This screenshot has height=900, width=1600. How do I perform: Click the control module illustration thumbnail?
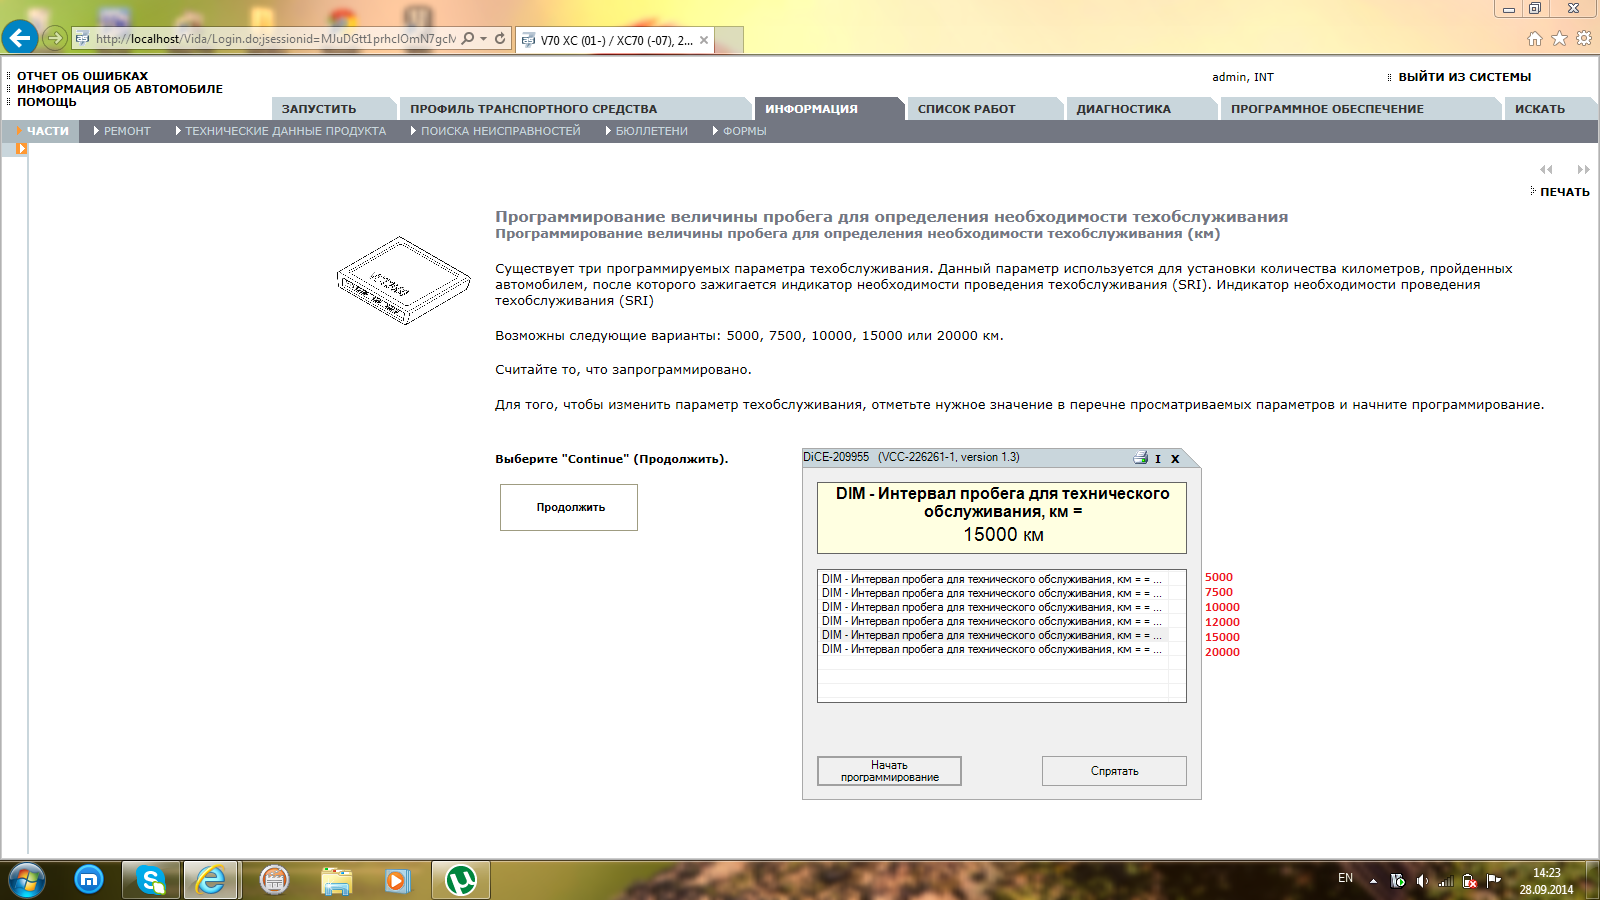[x=403, y=280]
